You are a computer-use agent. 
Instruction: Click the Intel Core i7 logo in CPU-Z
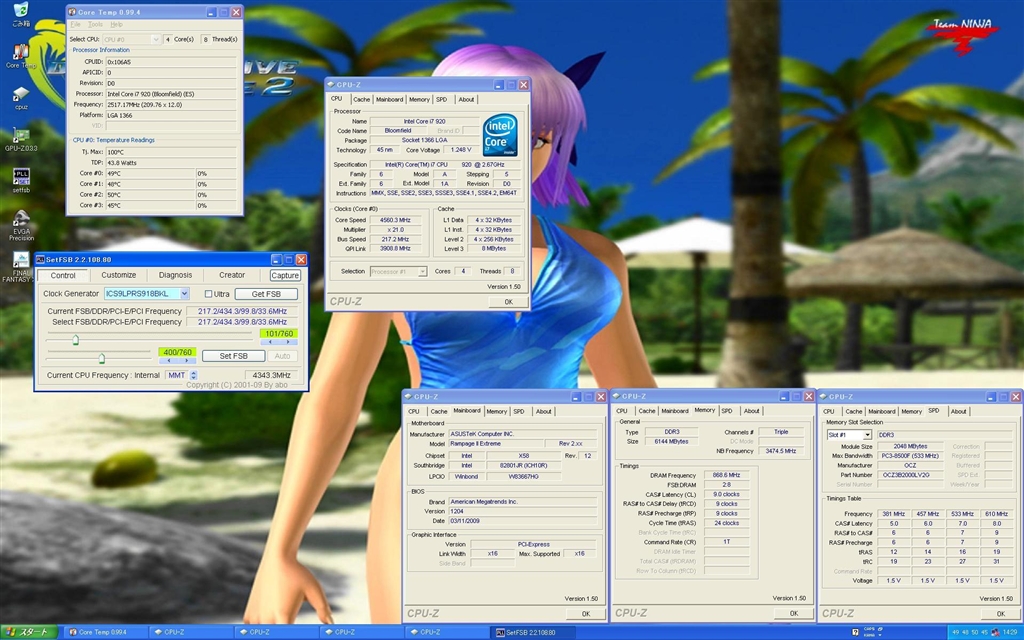coord(500,135)
